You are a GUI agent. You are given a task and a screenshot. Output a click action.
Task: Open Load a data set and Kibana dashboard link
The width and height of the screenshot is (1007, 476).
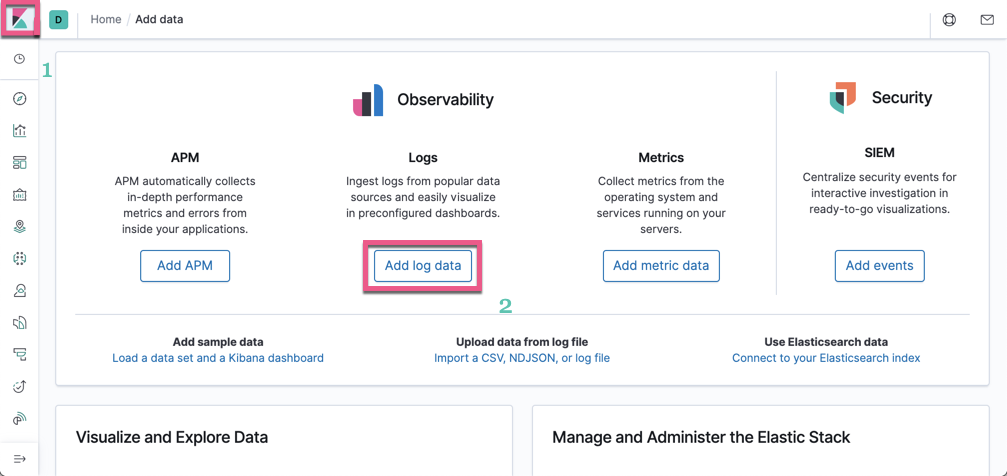pyautogui.click(x=218, y=358)
